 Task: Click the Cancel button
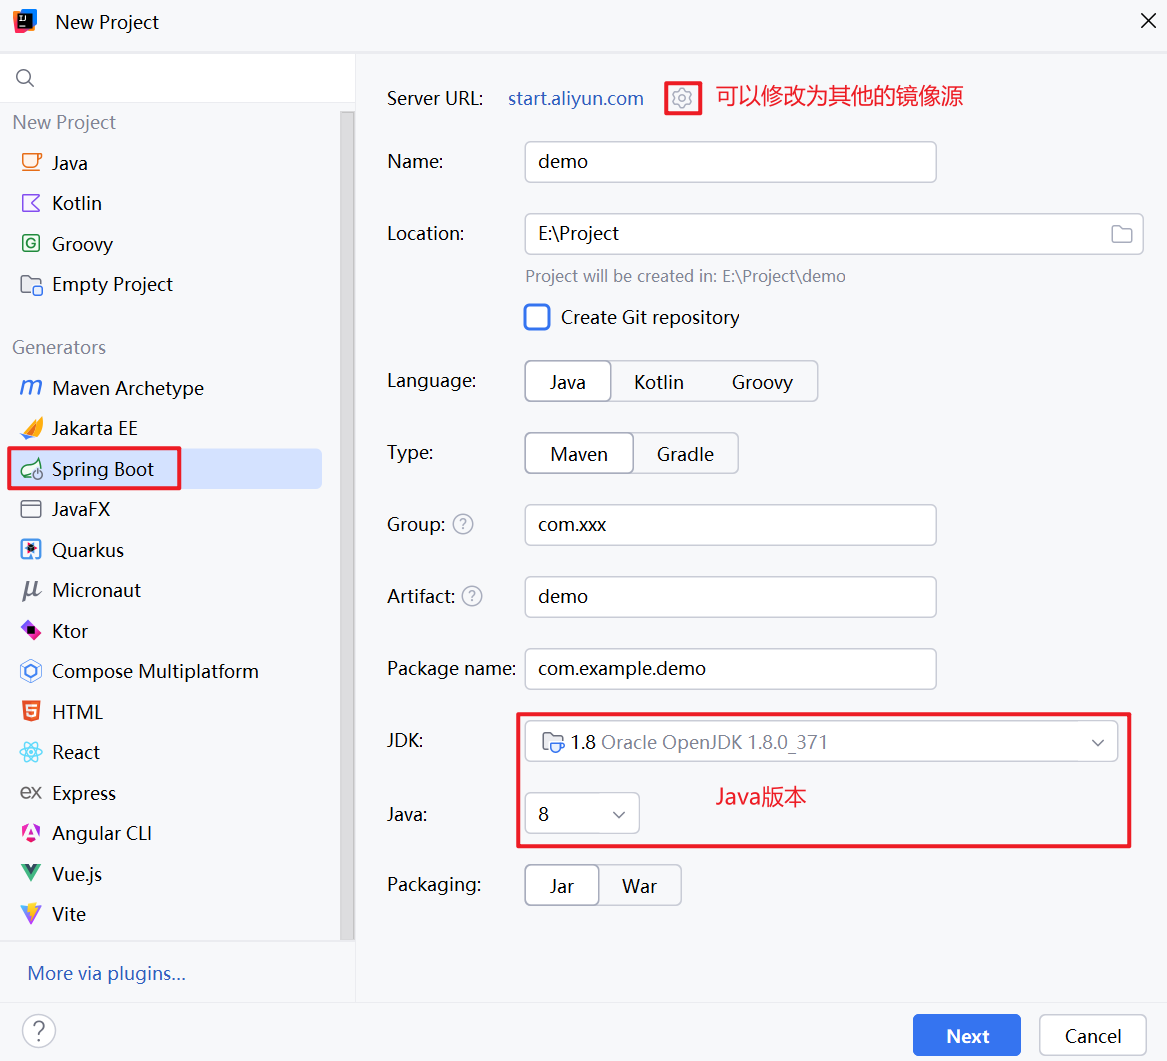tap(1093, 1036)
